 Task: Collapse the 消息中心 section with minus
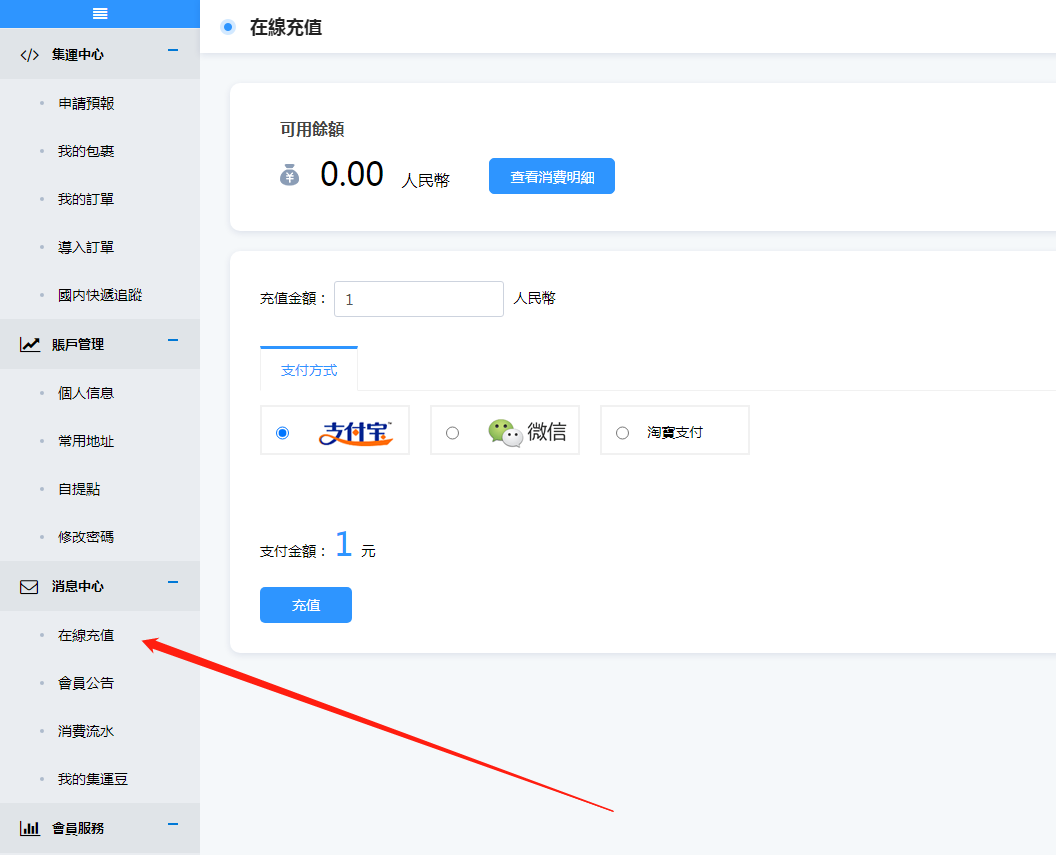point(173,582)
